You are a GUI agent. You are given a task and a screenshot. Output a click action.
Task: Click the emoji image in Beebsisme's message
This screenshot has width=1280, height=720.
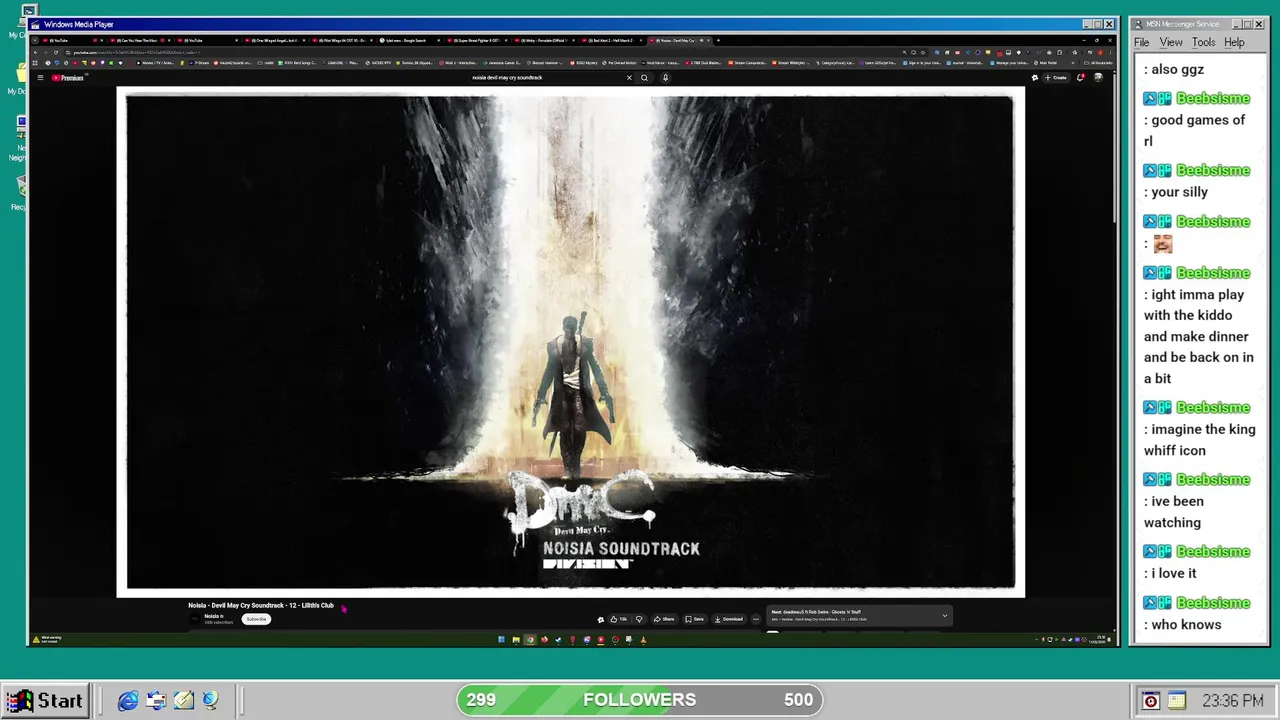tap(1162, 243)
